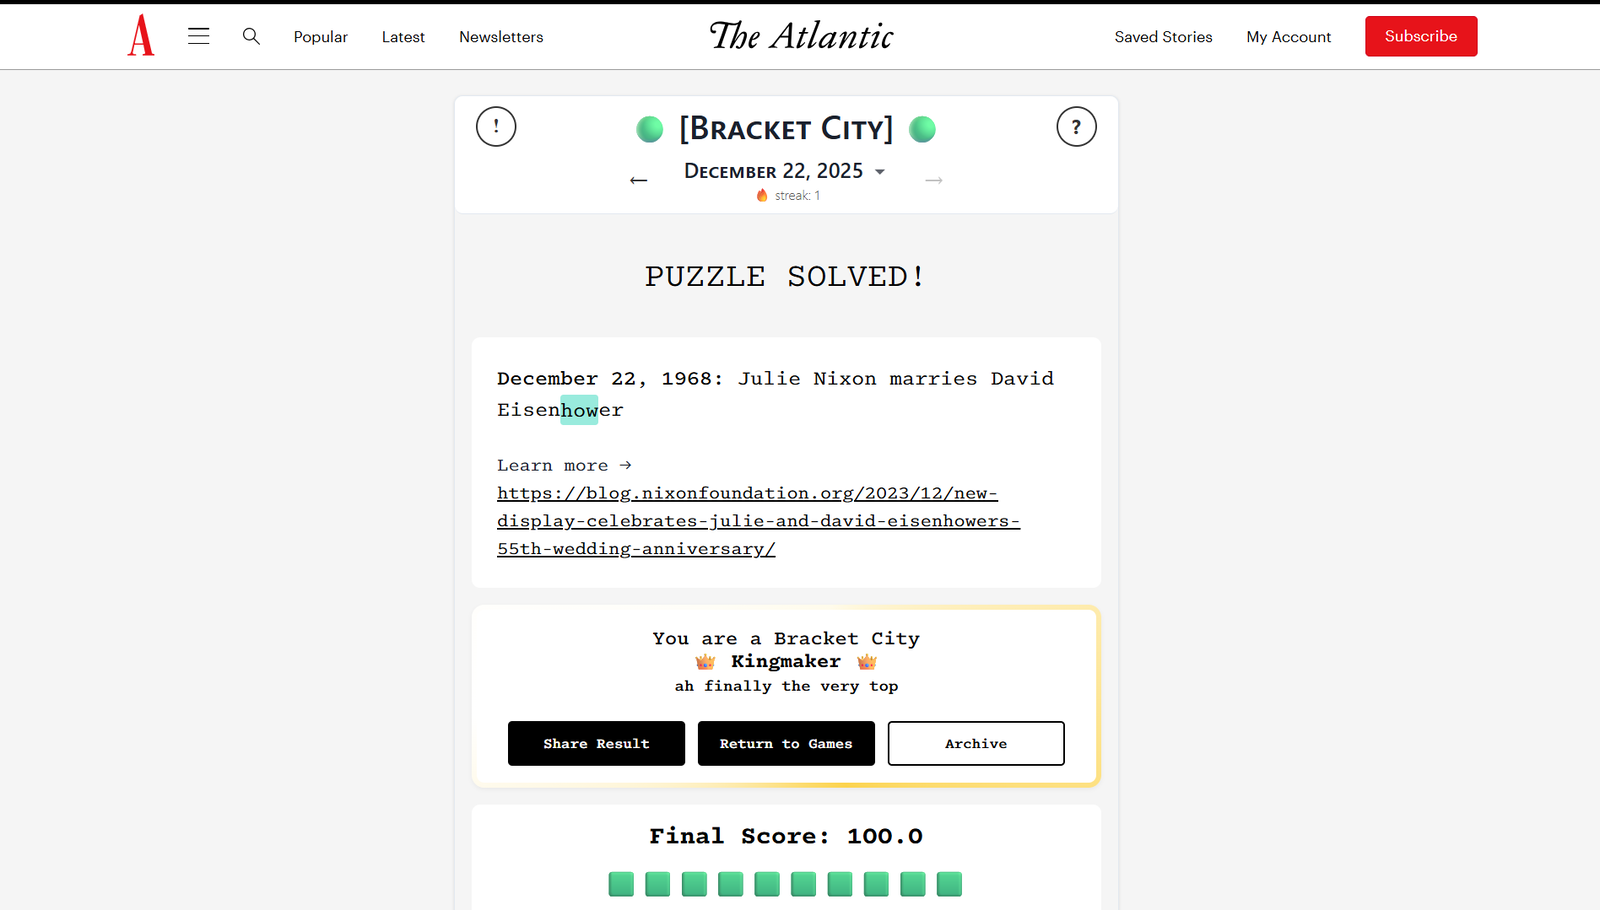Screen dimensions: 1600x910
Task: Go to the Latest section
Action: click(403, 37)
